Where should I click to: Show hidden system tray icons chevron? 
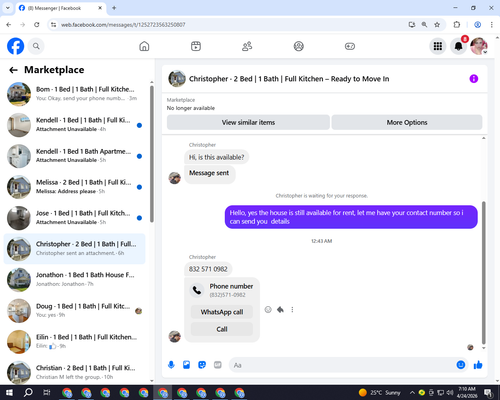pyautogui.click(x=412, y=393)
